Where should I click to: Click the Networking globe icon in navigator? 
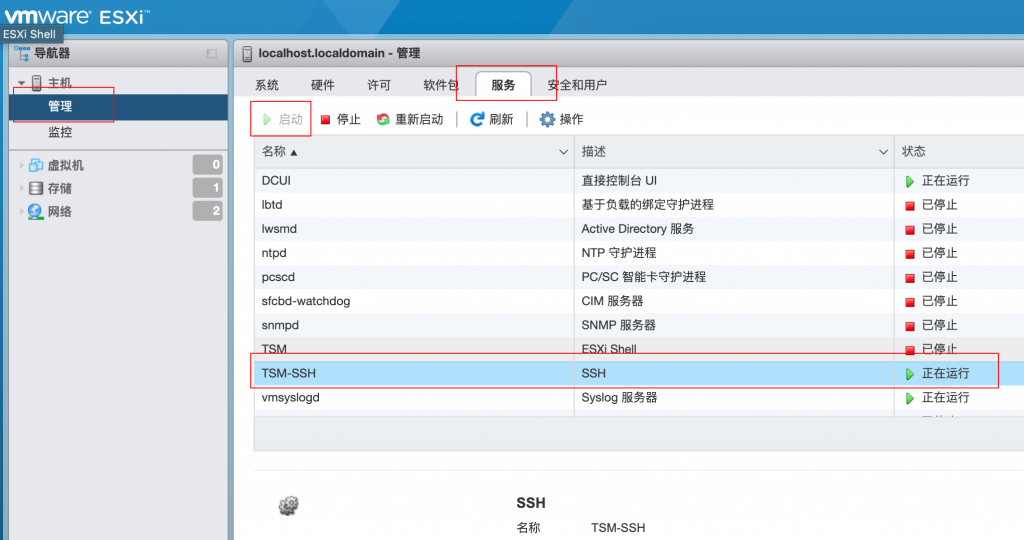coord(36,211)
